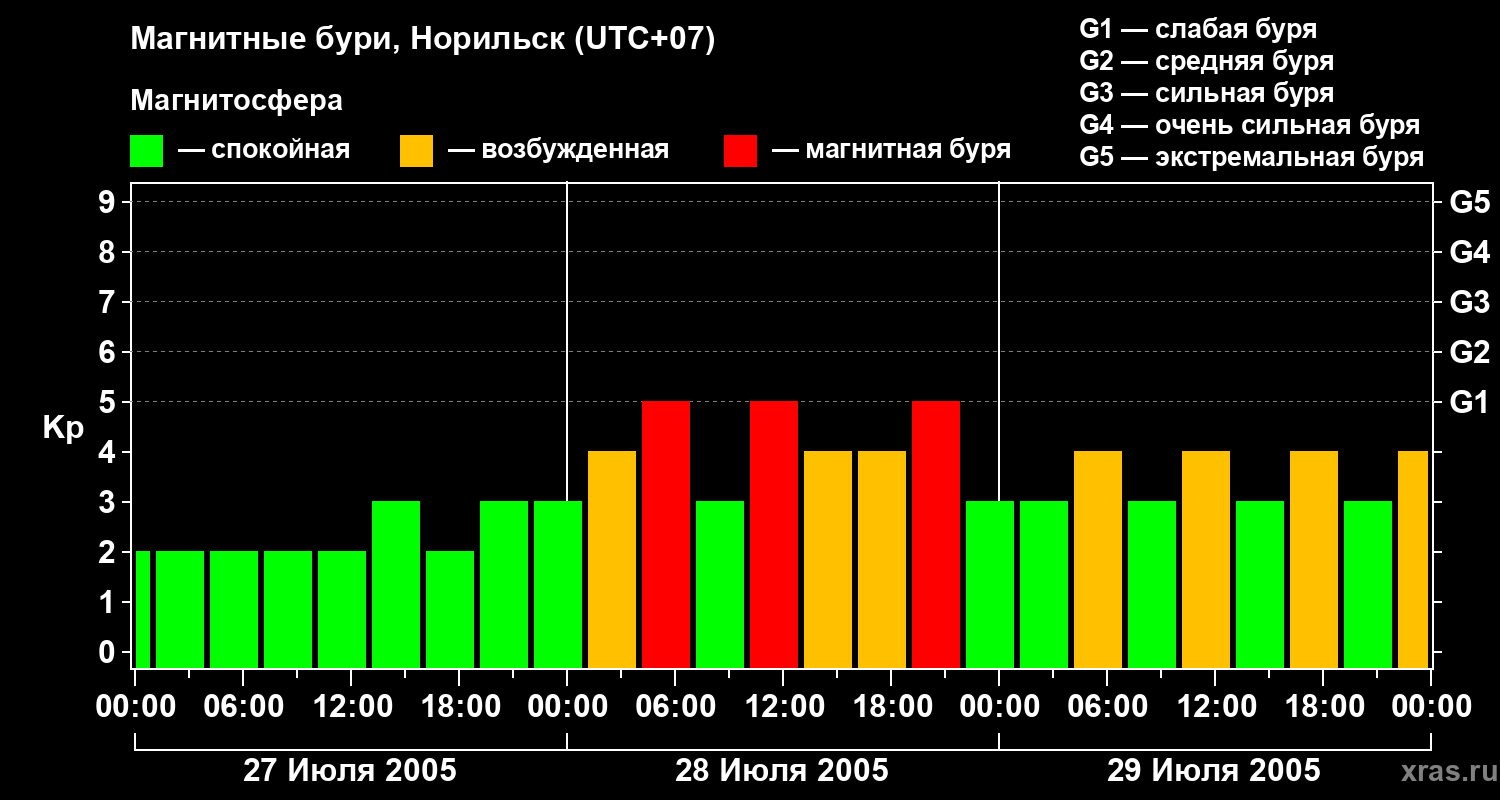Click the narrow green bar at the chart's left edge

pyautogui.click(x=142, y=609)
